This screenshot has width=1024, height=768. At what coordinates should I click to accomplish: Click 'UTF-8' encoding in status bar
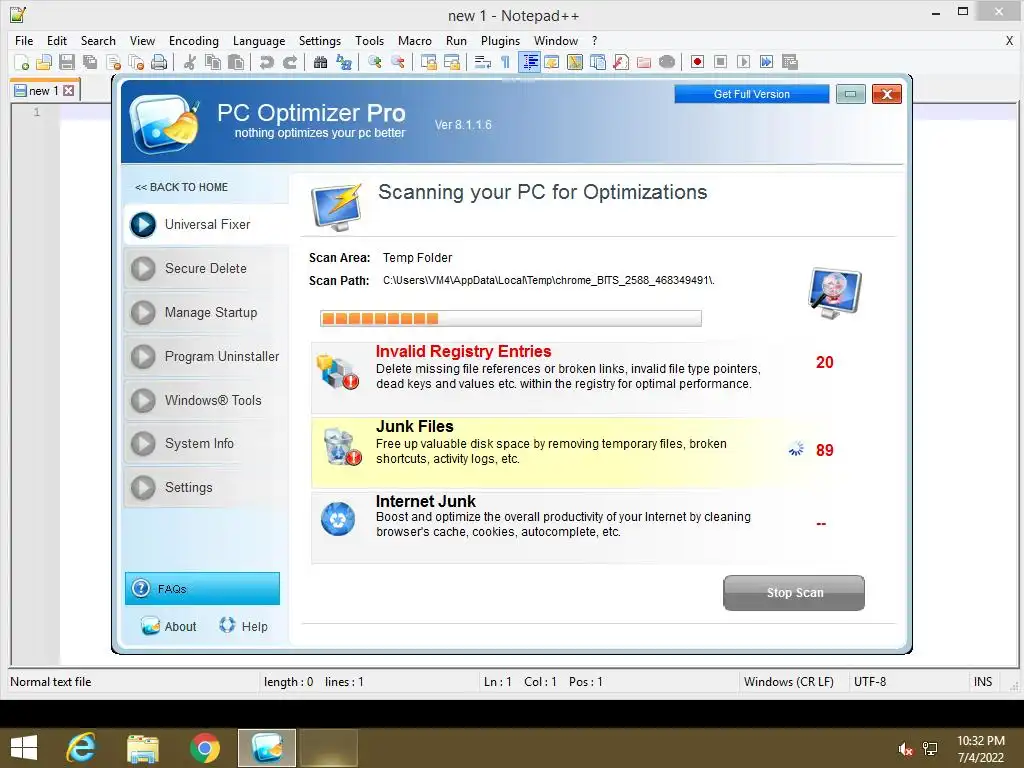pyautogui.click(x=870, y=682)
